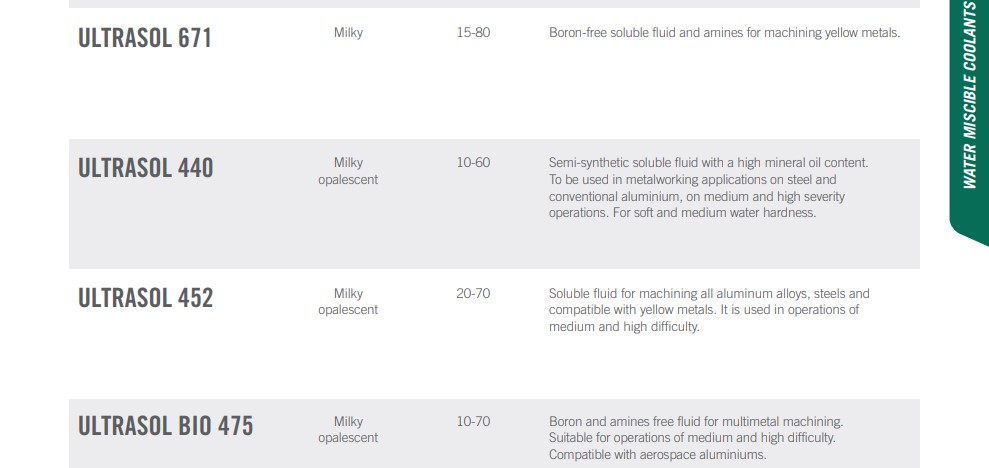Click the ULTRASOL 671 product name

click(x=144, y=38)
